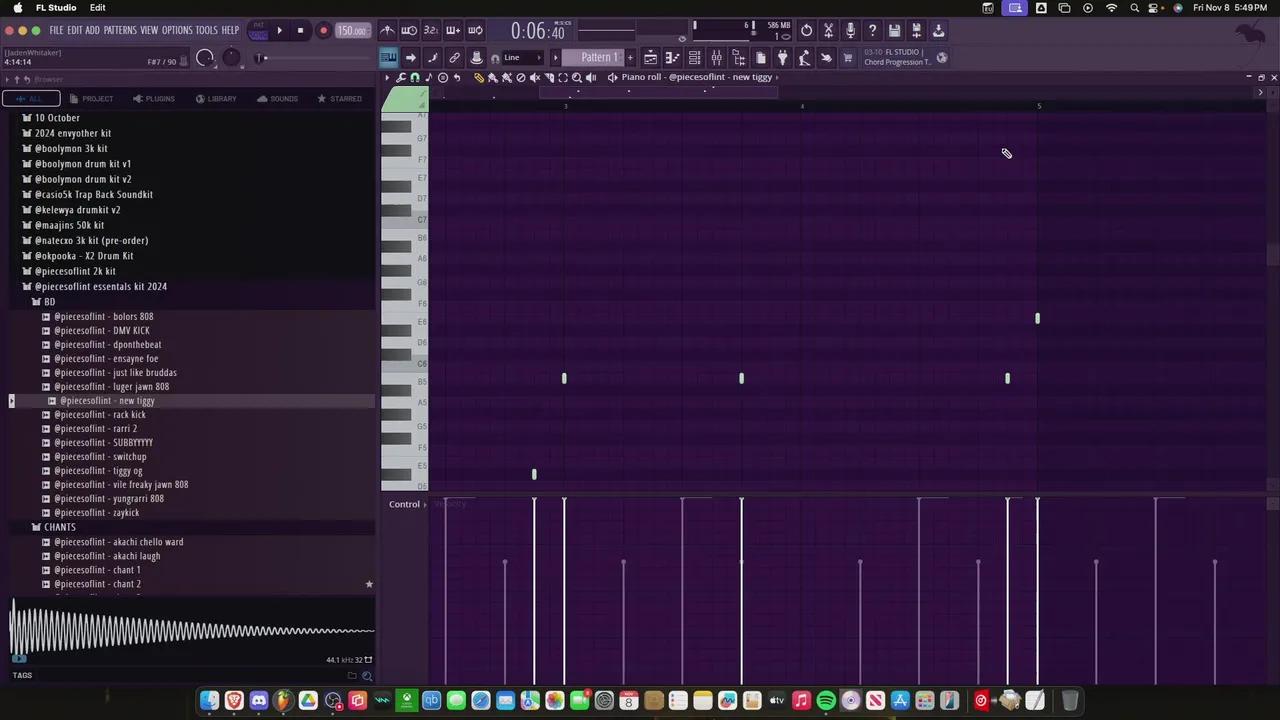Open the PATTERNS menu
The height and width of the screenshot is (720, 1280).
[x=120, y=31]
